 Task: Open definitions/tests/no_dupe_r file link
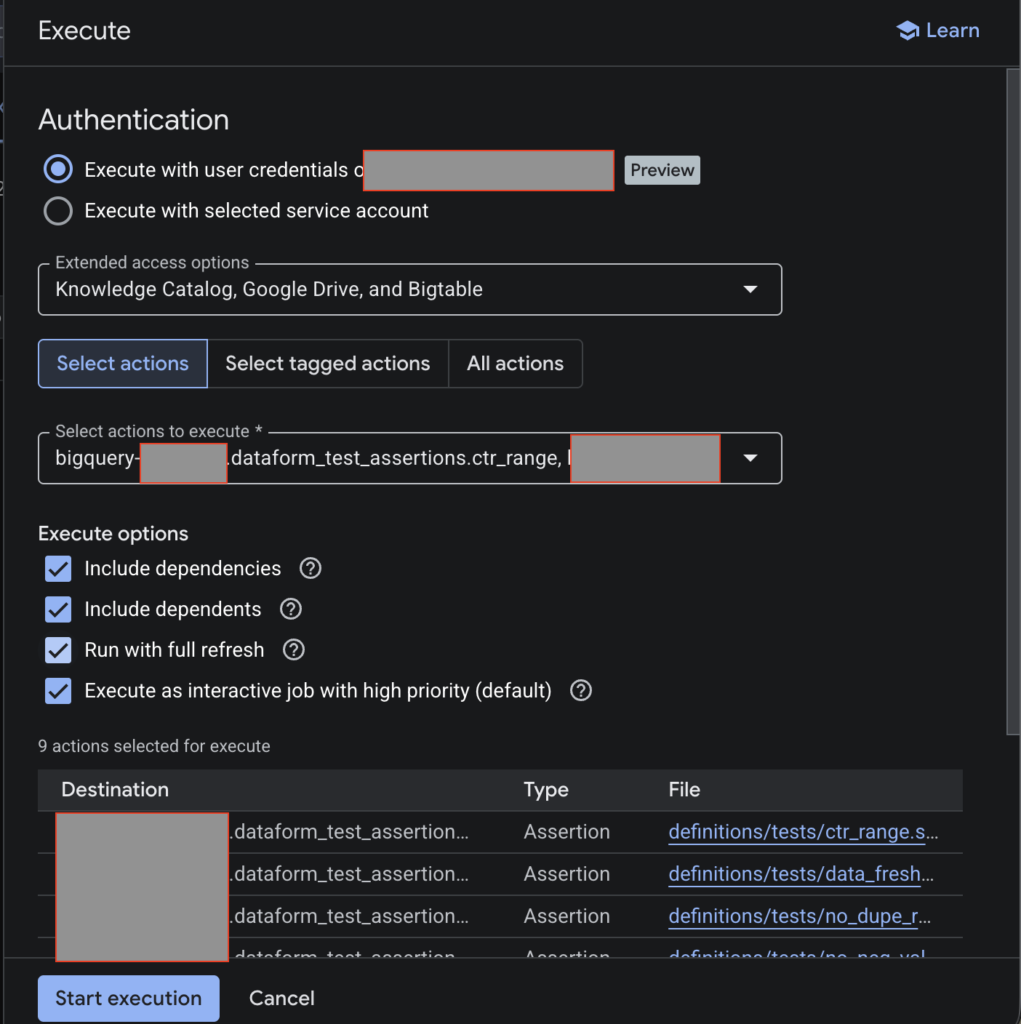[x=800, y=916]
